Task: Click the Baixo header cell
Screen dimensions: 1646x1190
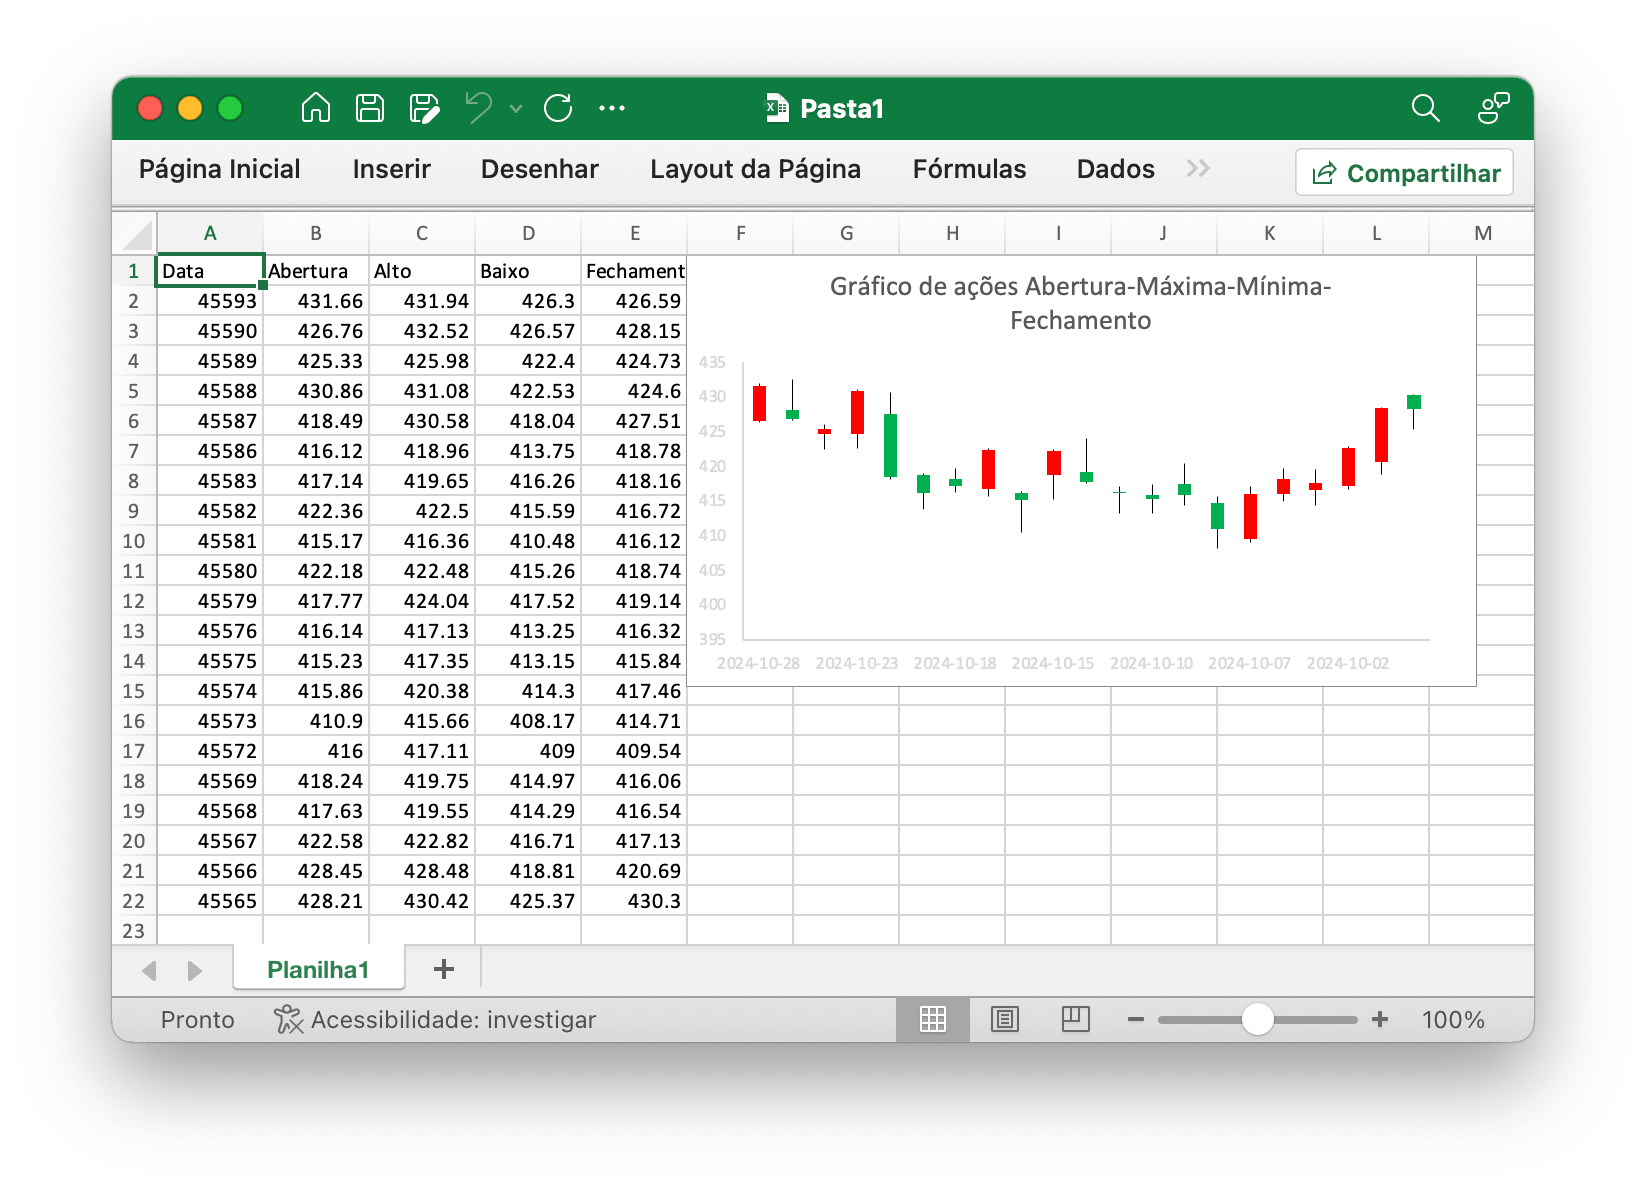Action: tap(528, 271)
